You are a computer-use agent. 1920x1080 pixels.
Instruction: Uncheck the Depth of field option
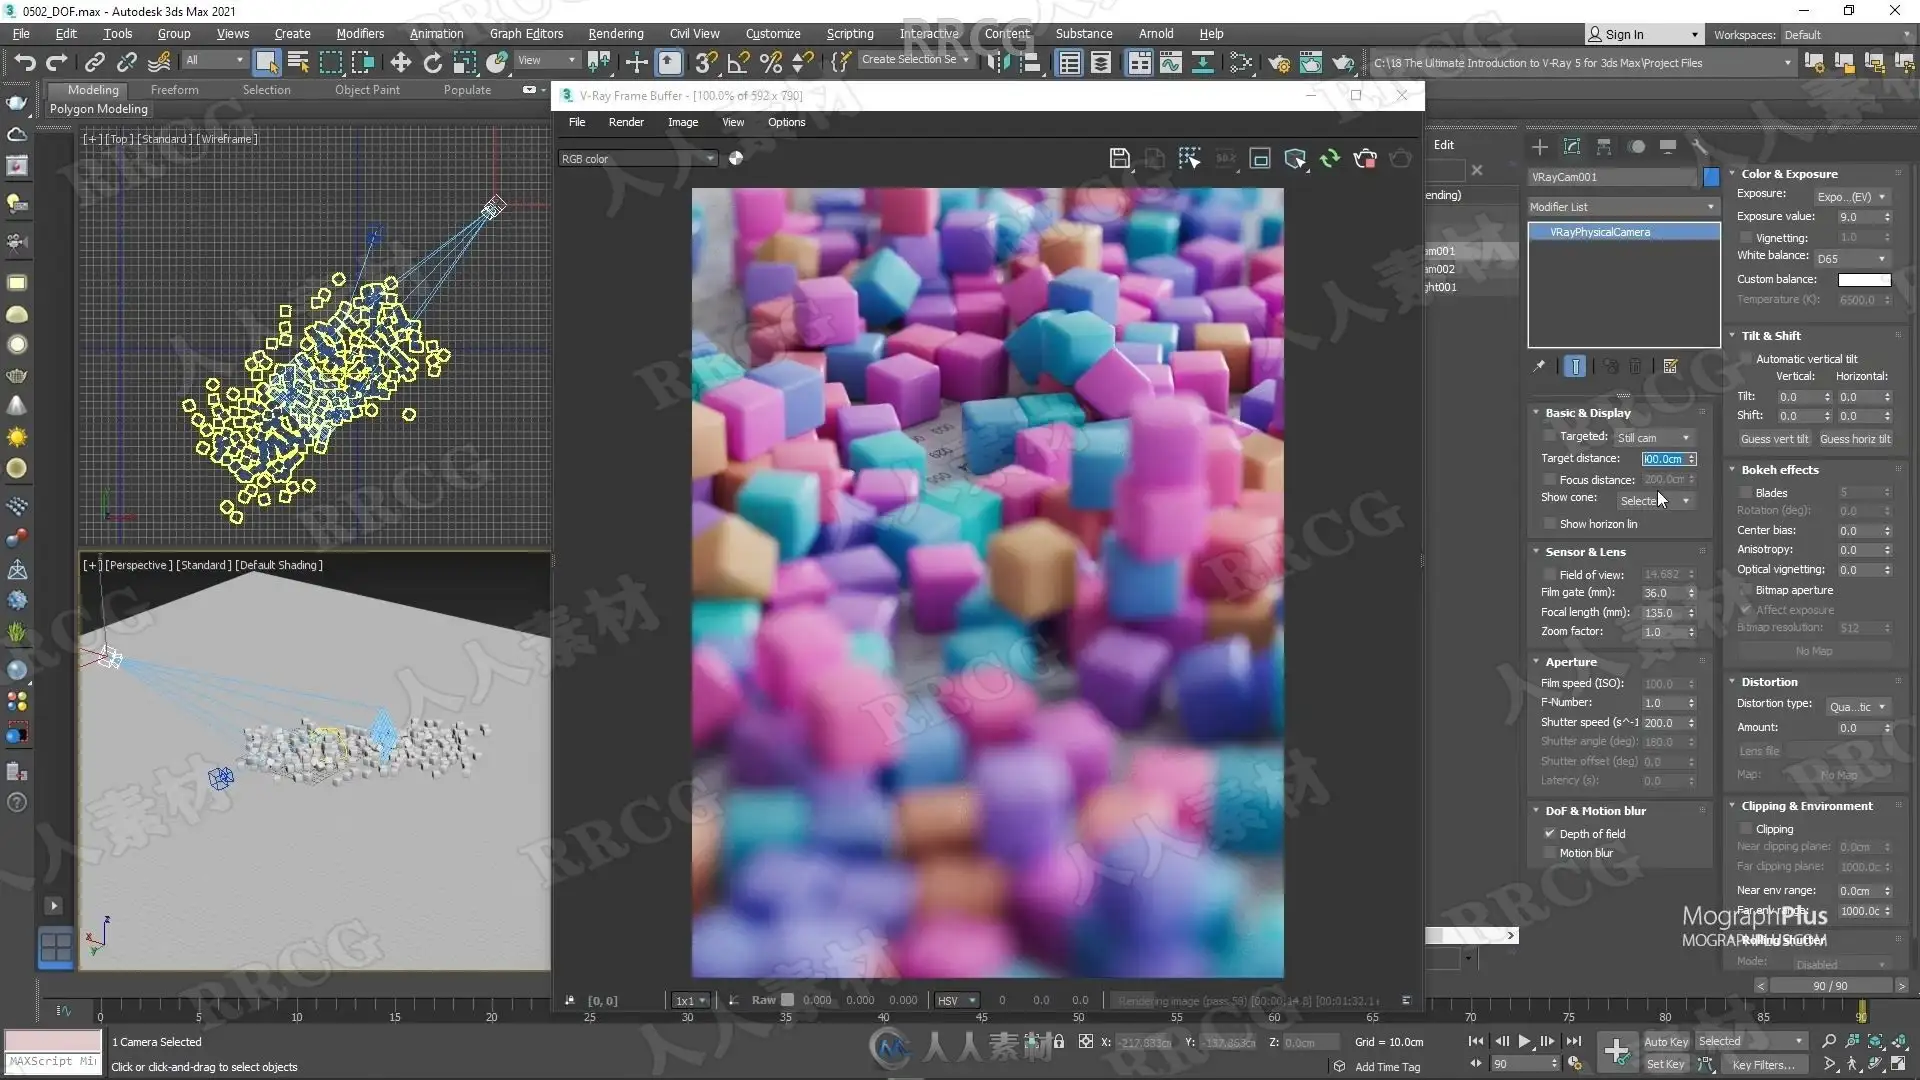click(1550, 833)
